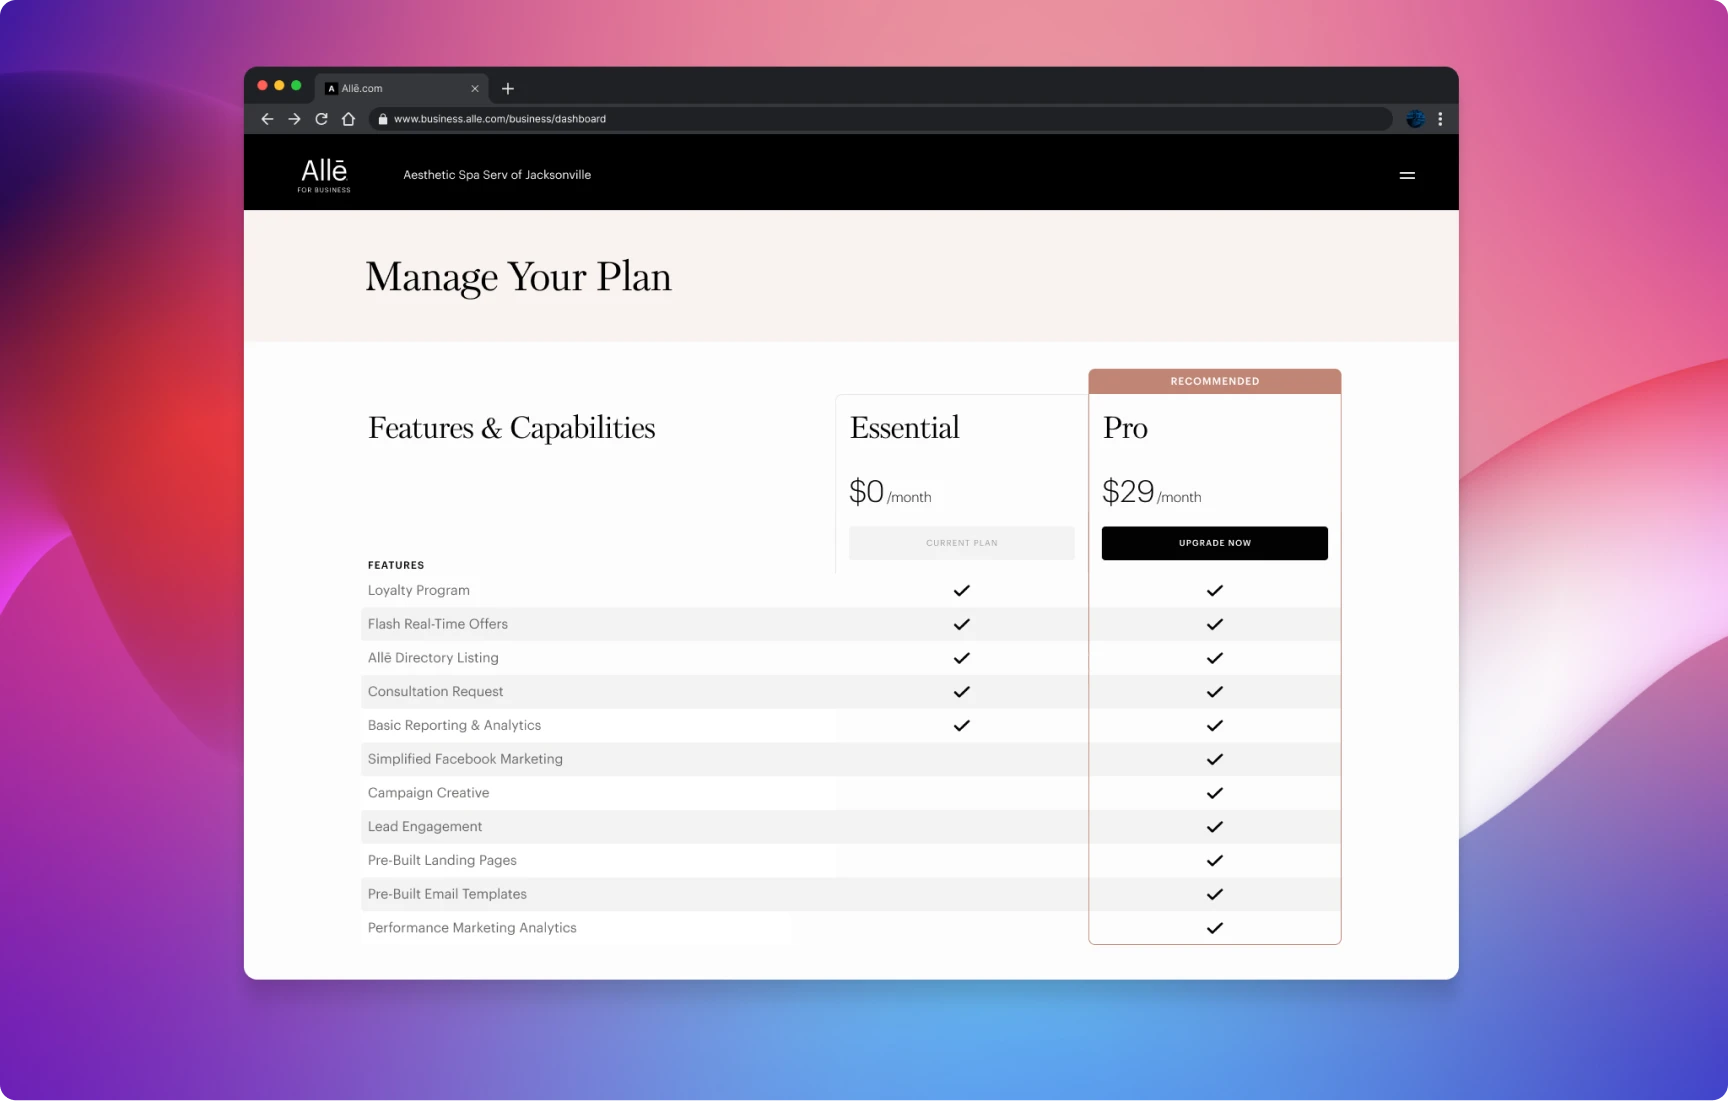
Task: Click Simplified Facebook Marketing label
Action: (x=465, y=759)
